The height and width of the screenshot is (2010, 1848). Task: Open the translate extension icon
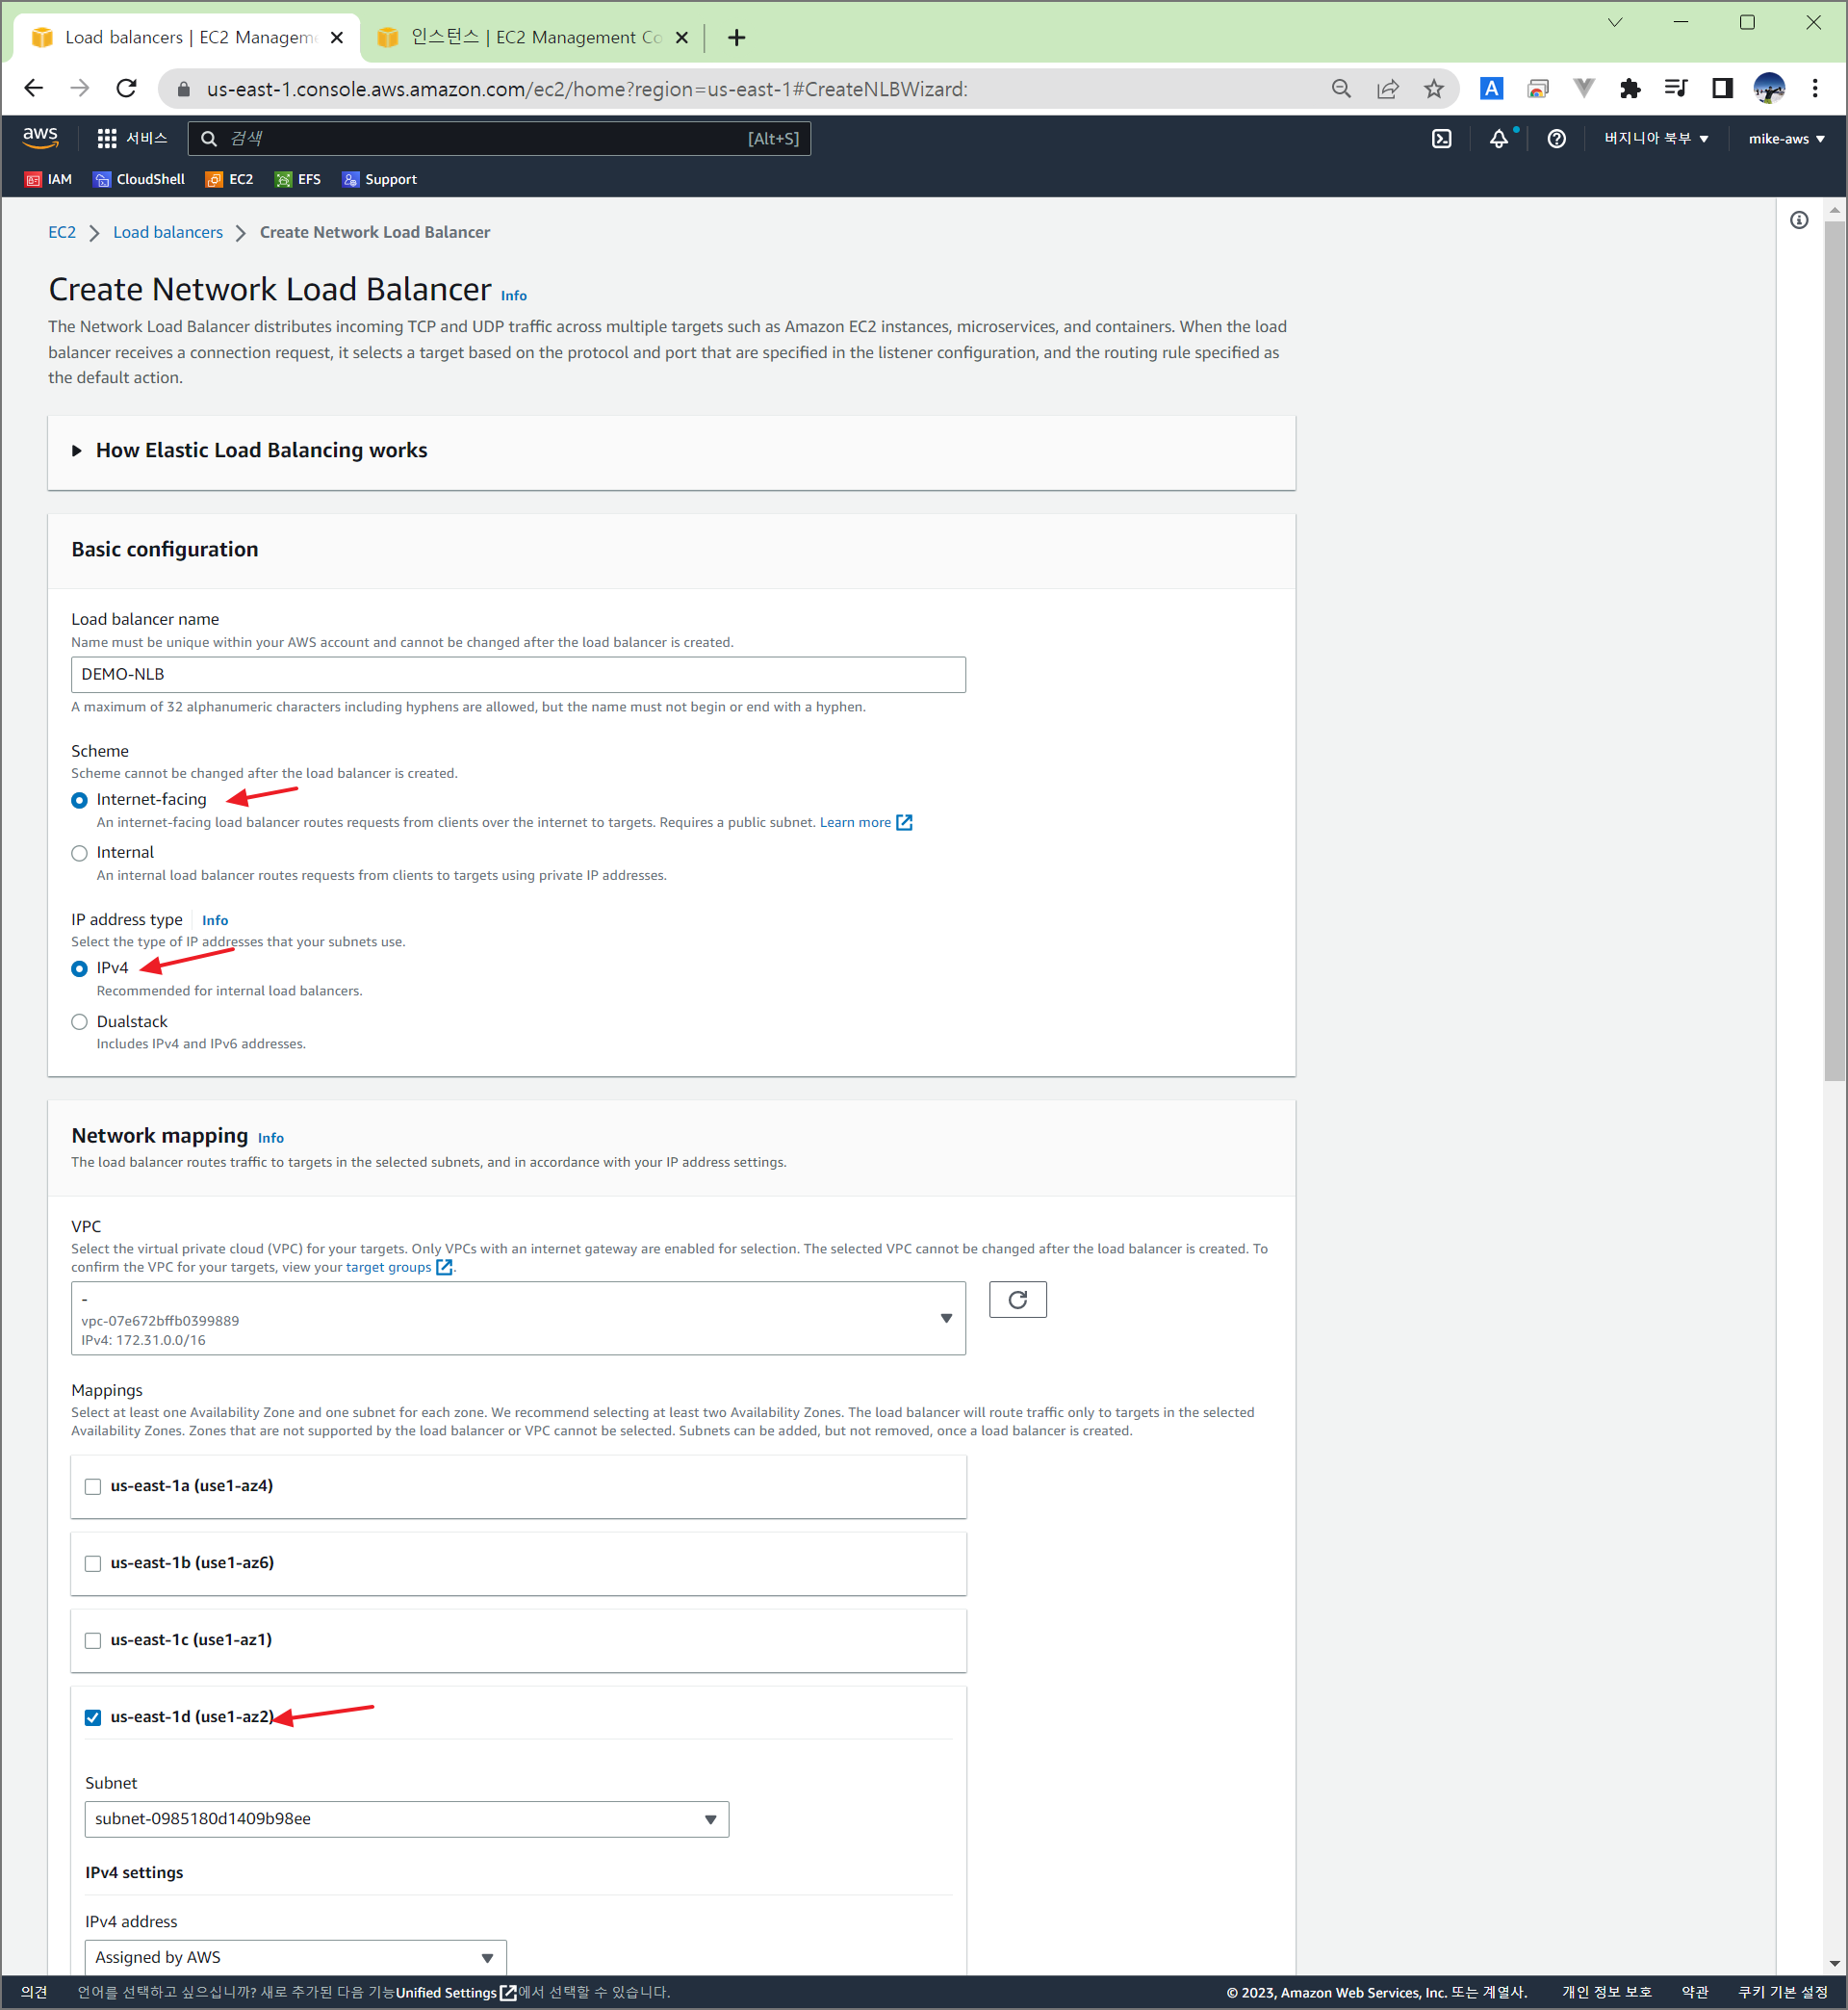[x=1491, y=89]
